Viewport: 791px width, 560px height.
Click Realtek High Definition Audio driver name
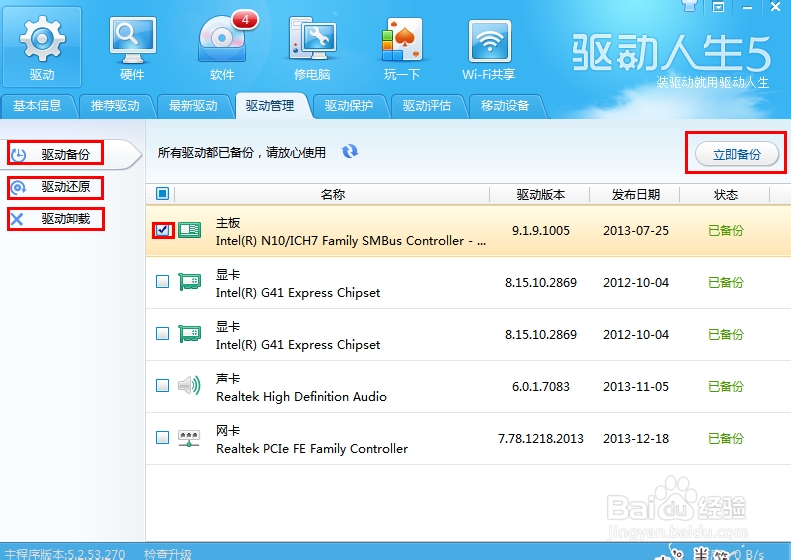point(301,397)
